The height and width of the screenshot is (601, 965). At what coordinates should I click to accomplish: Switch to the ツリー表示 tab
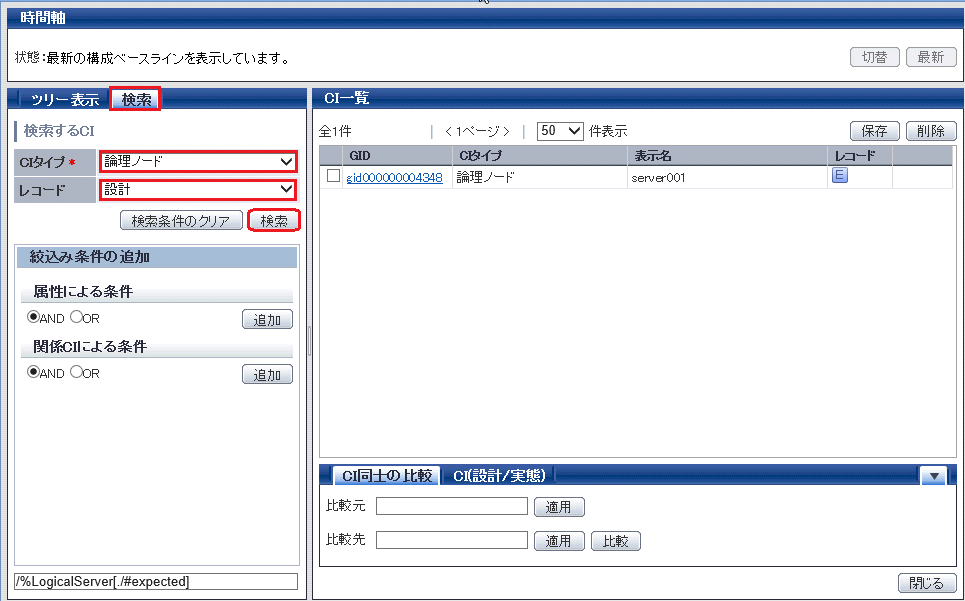[65, 99]
